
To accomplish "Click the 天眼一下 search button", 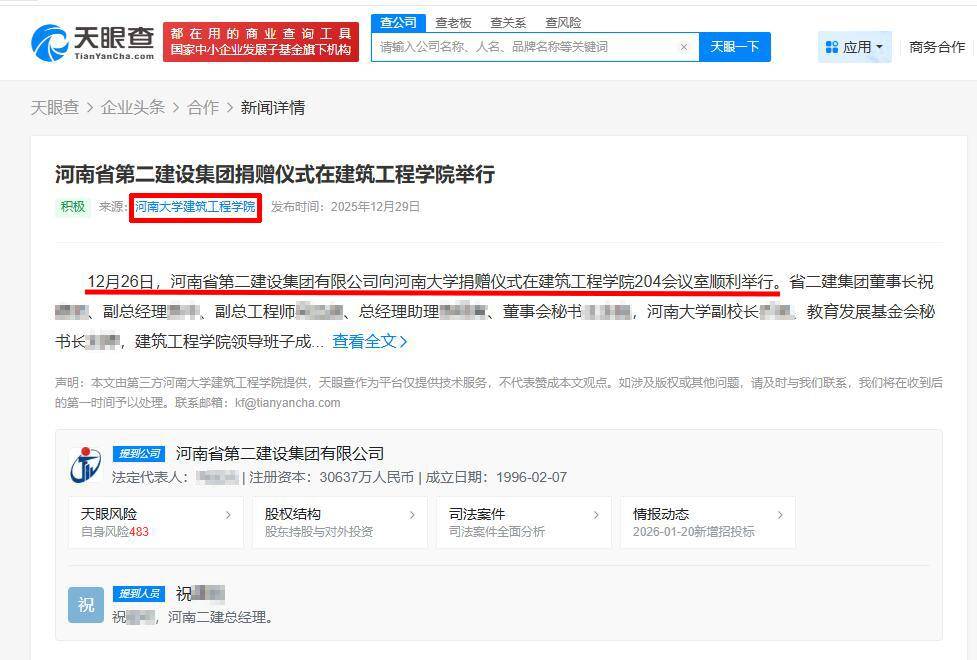I will 736,47.
